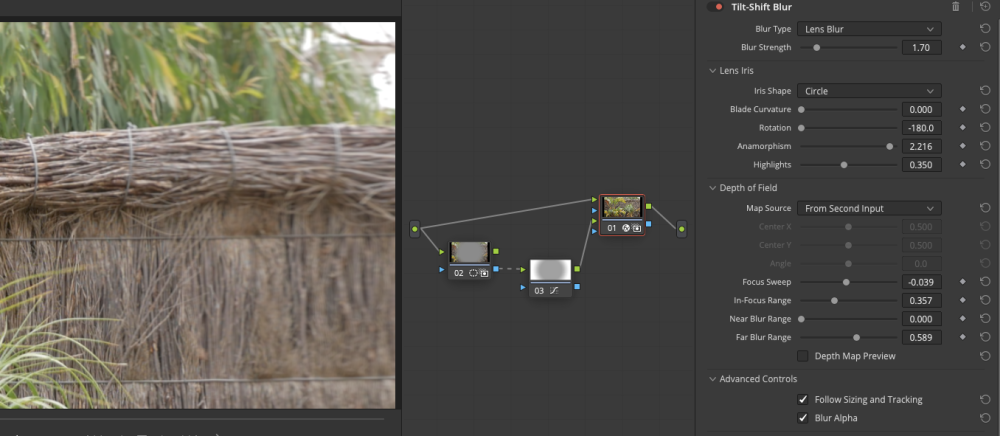Add keyframe for Anamorphism parameter
Viewport: 1000px width, 436px height.
pos(962,146)
